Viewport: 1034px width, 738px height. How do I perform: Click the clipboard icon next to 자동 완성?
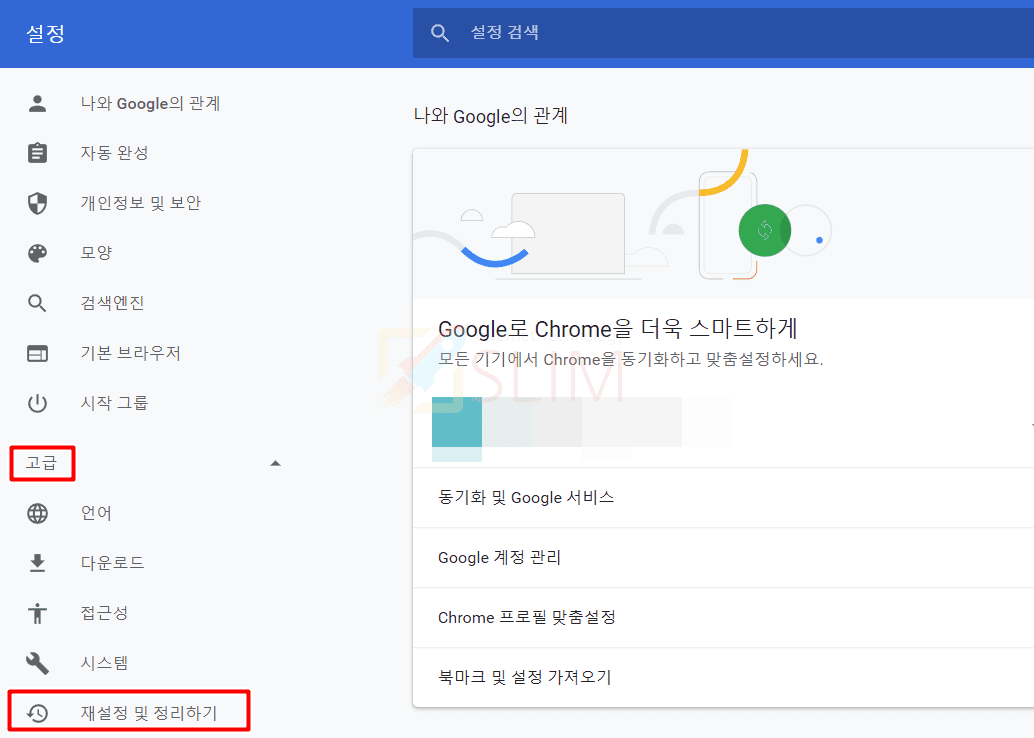point(38,153)
